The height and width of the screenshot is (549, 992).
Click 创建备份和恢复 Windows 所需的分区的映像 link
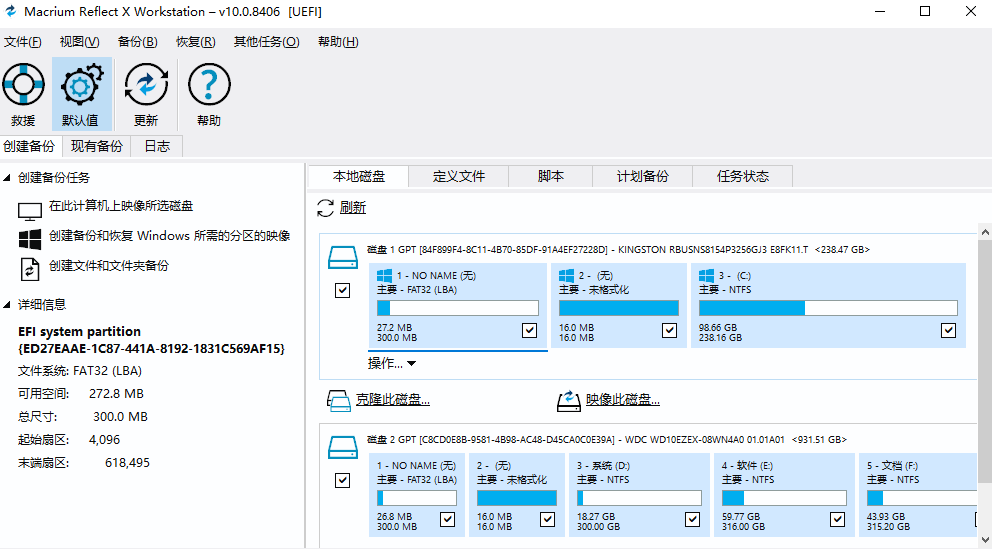pos(170,236)
